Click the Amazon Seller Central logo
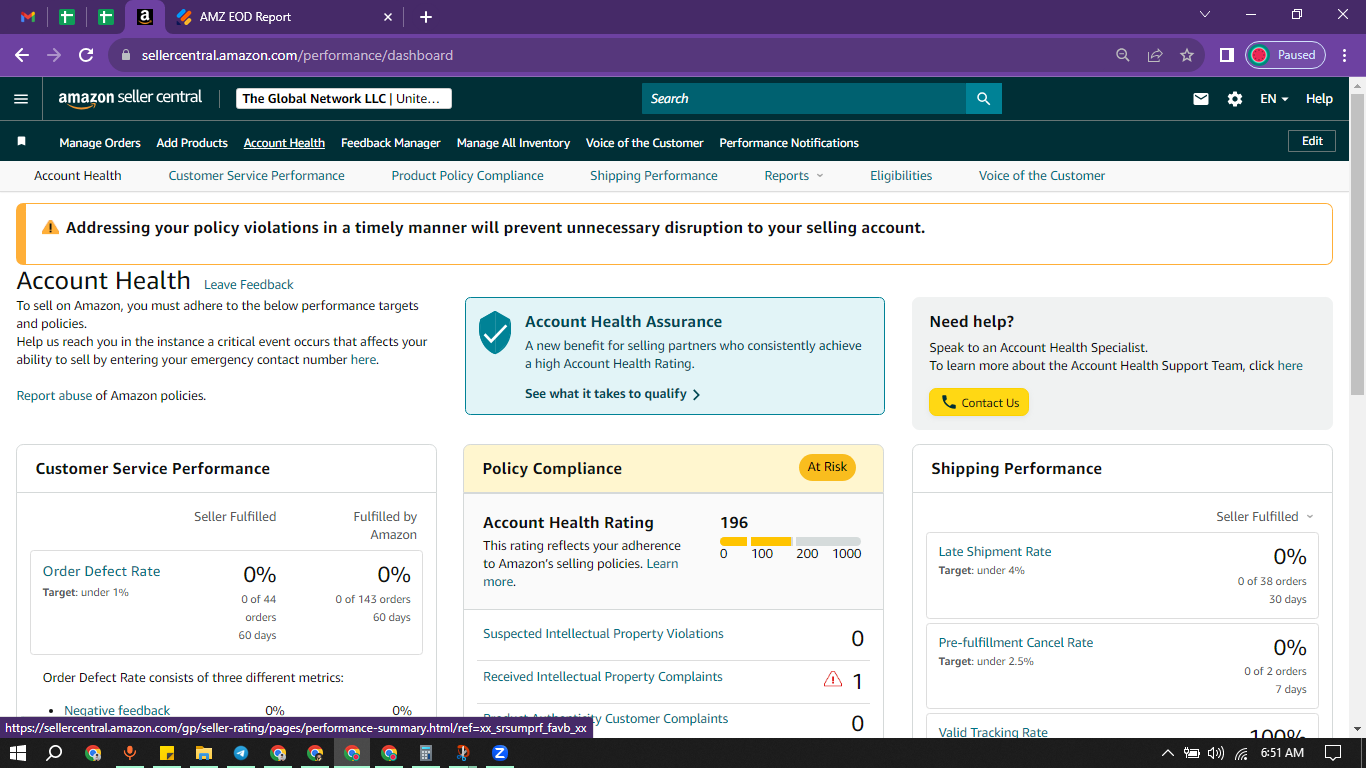 click(130, 98)
